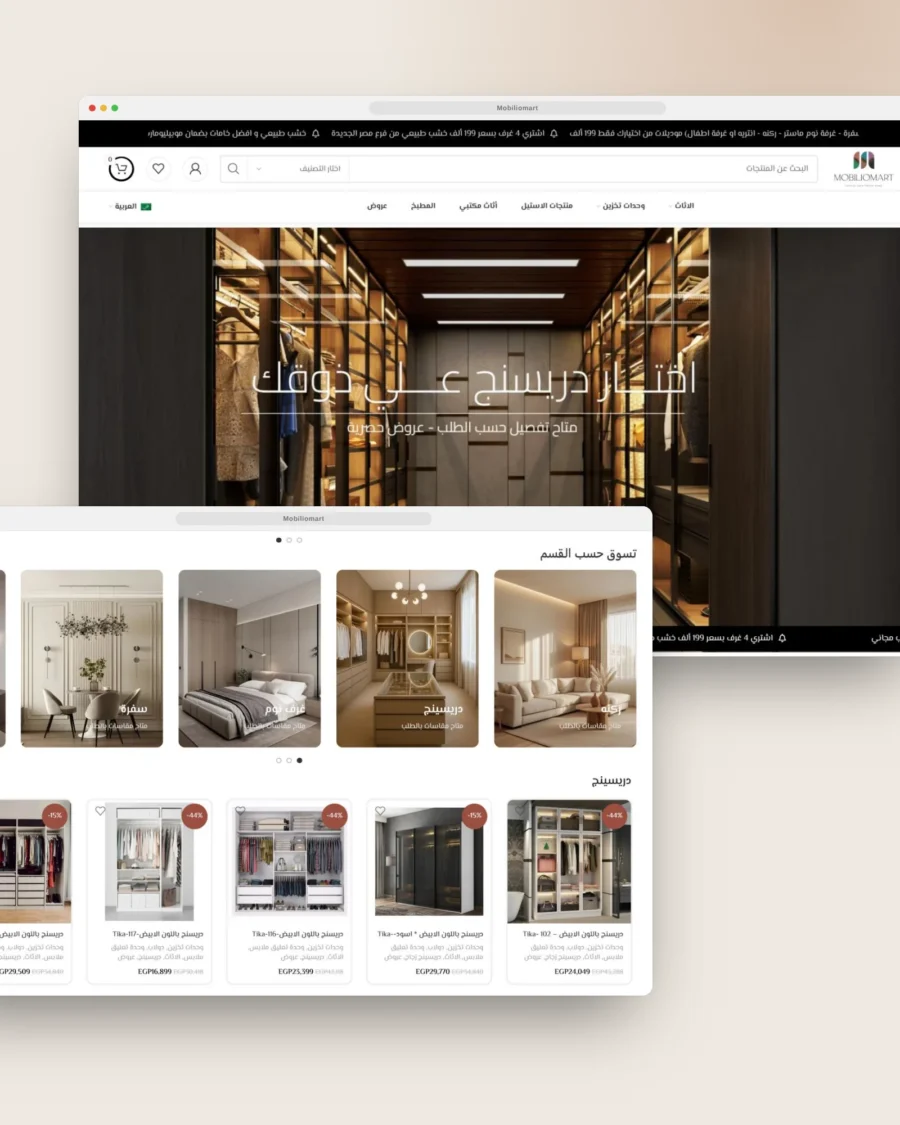Click the EGP24,049 price

tap(572, 971)
